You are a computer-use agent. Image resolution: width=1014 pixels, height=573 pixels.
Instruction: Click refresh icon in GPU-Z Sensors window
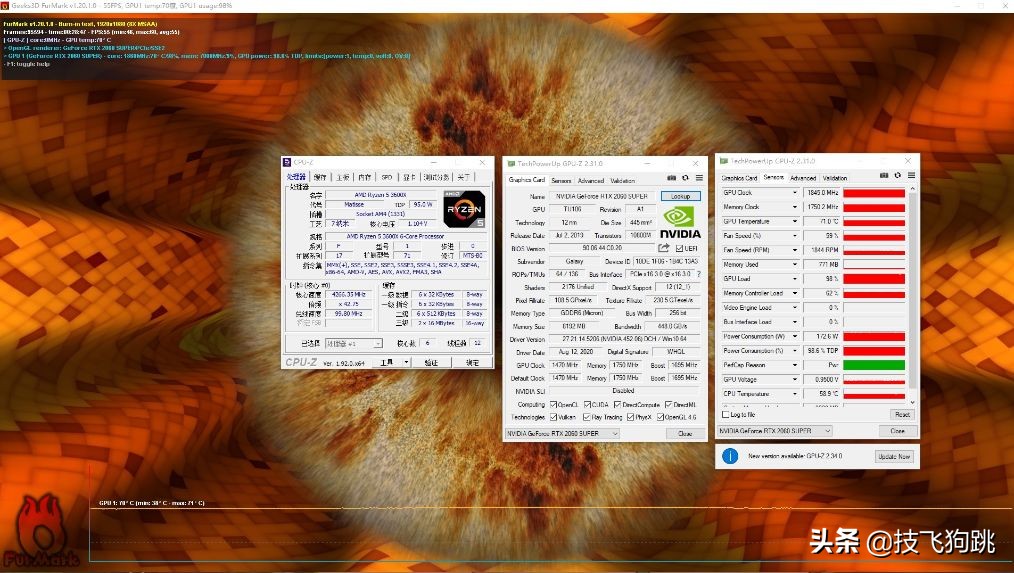coord(898,175)
